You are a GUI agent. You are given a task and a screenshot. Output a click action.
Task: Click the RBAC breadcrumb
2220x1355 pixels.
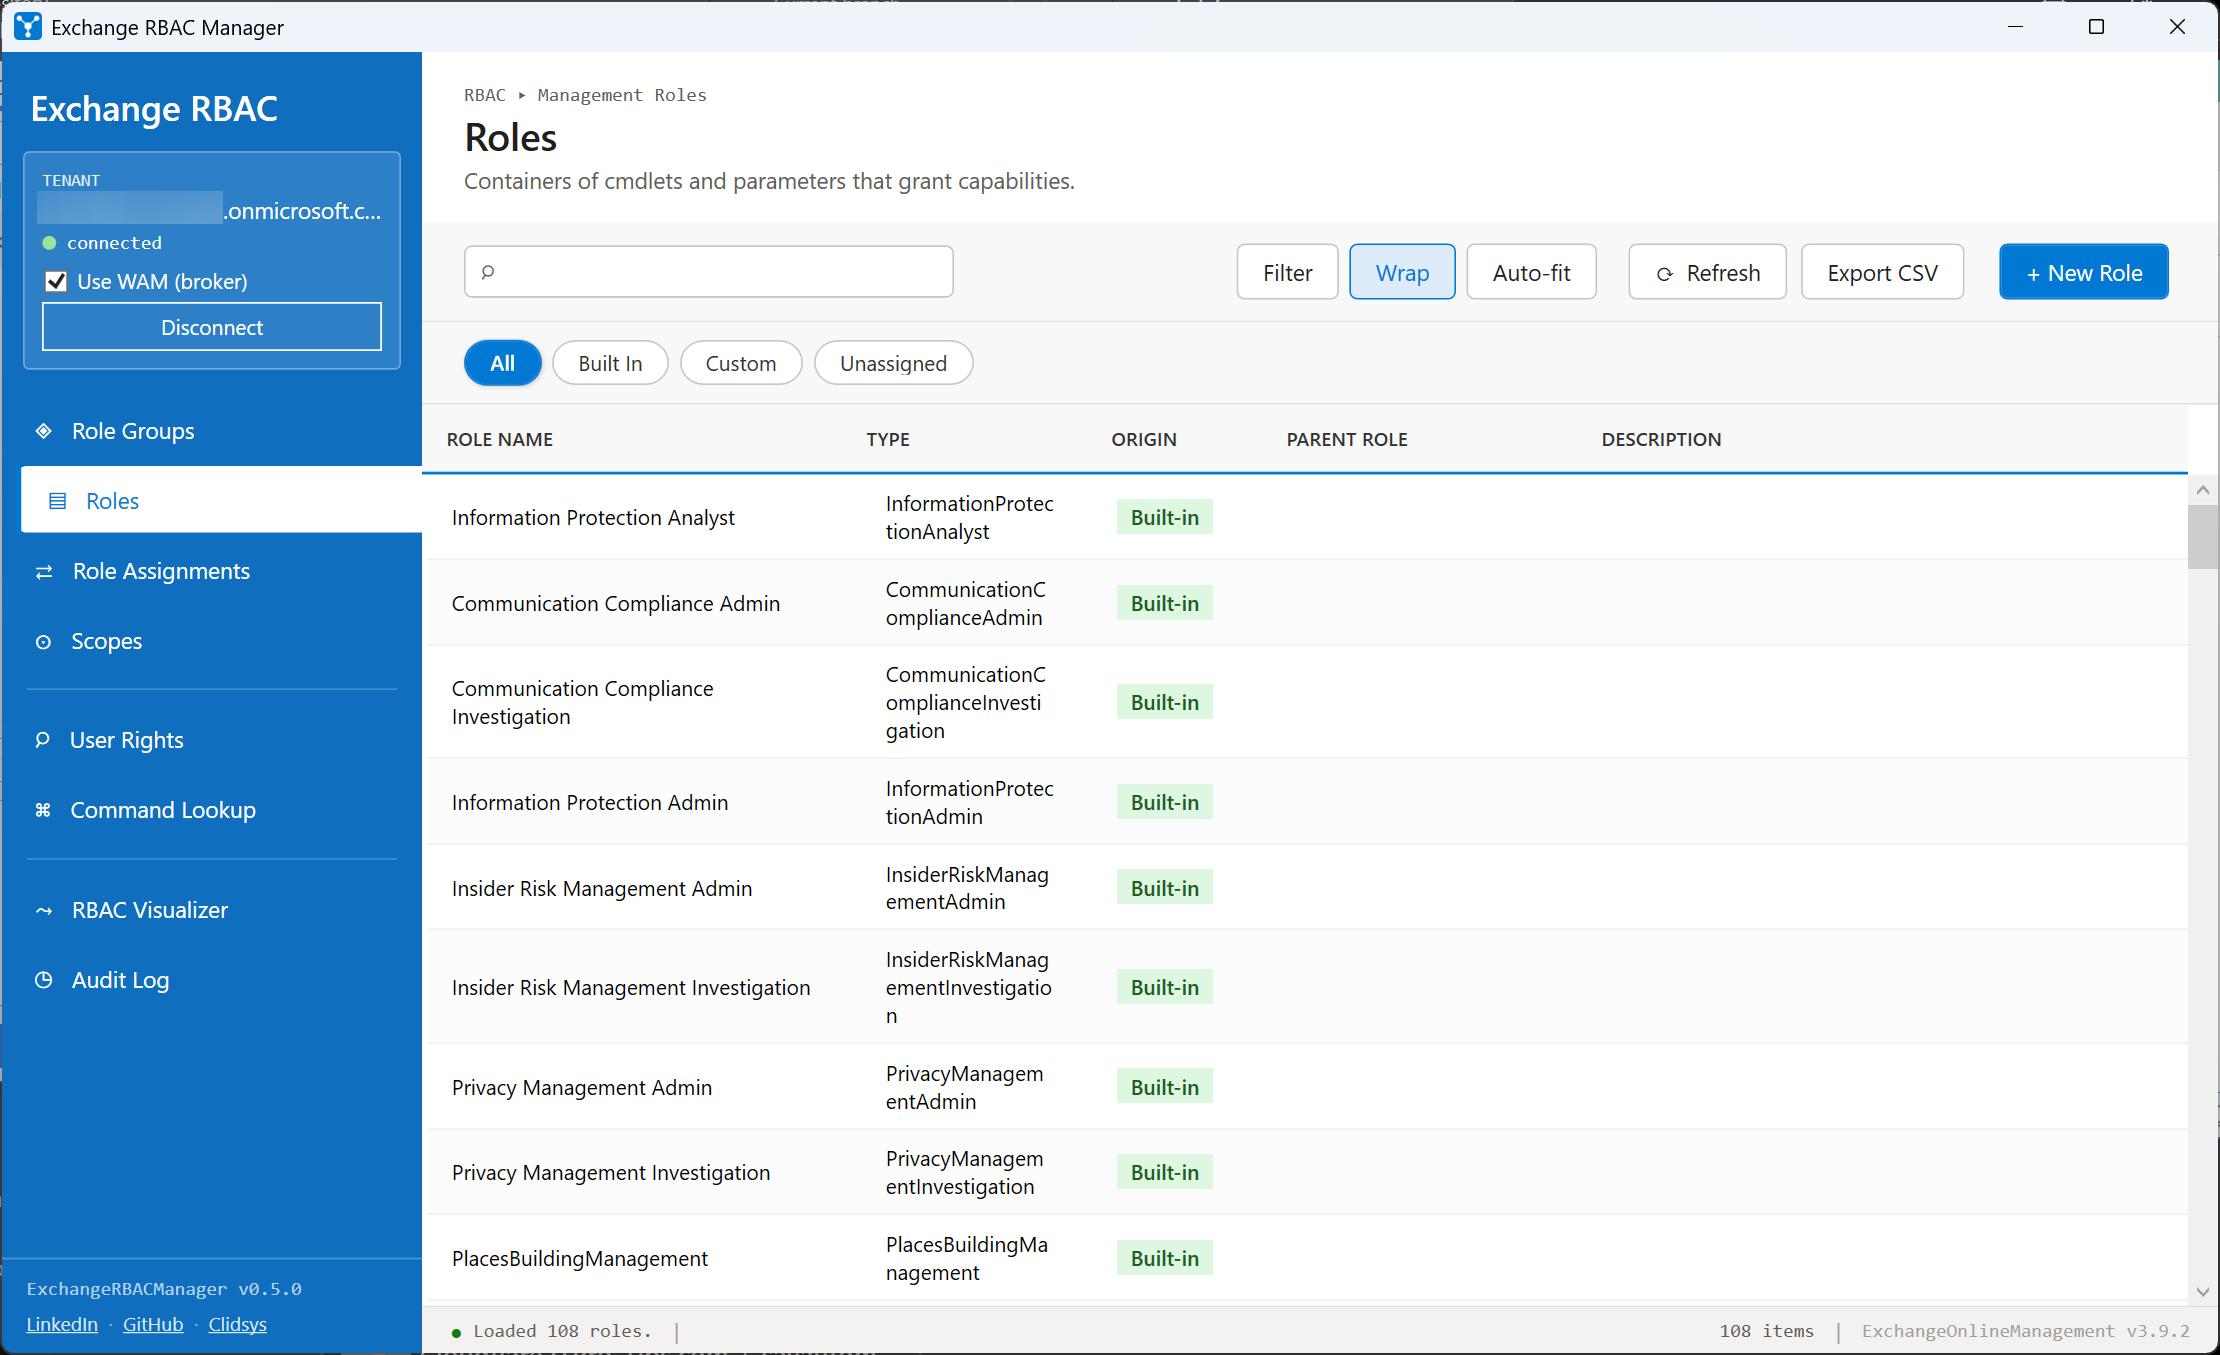pyautogui.click(x=485, y=95)
